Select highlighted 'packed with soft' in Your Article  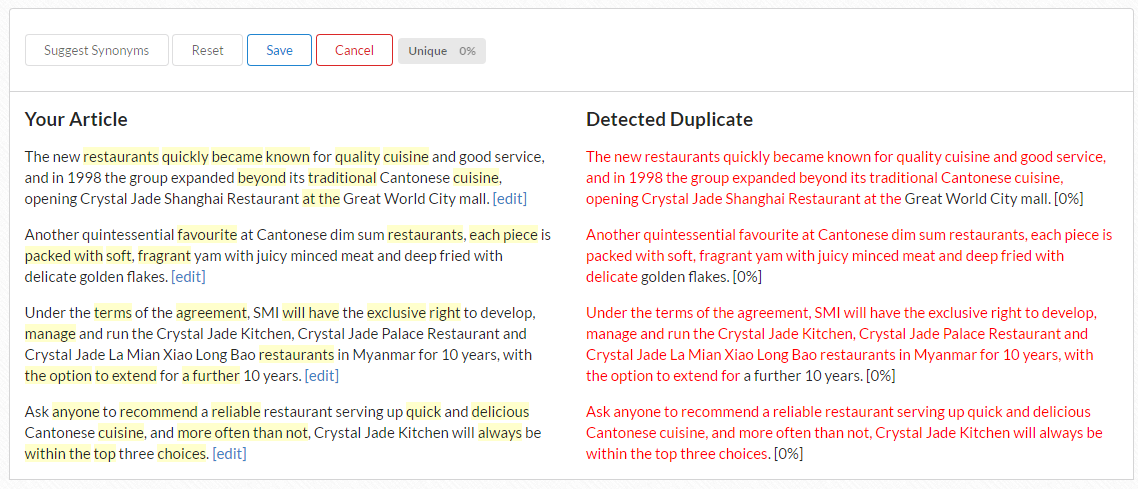click(78, 256)
